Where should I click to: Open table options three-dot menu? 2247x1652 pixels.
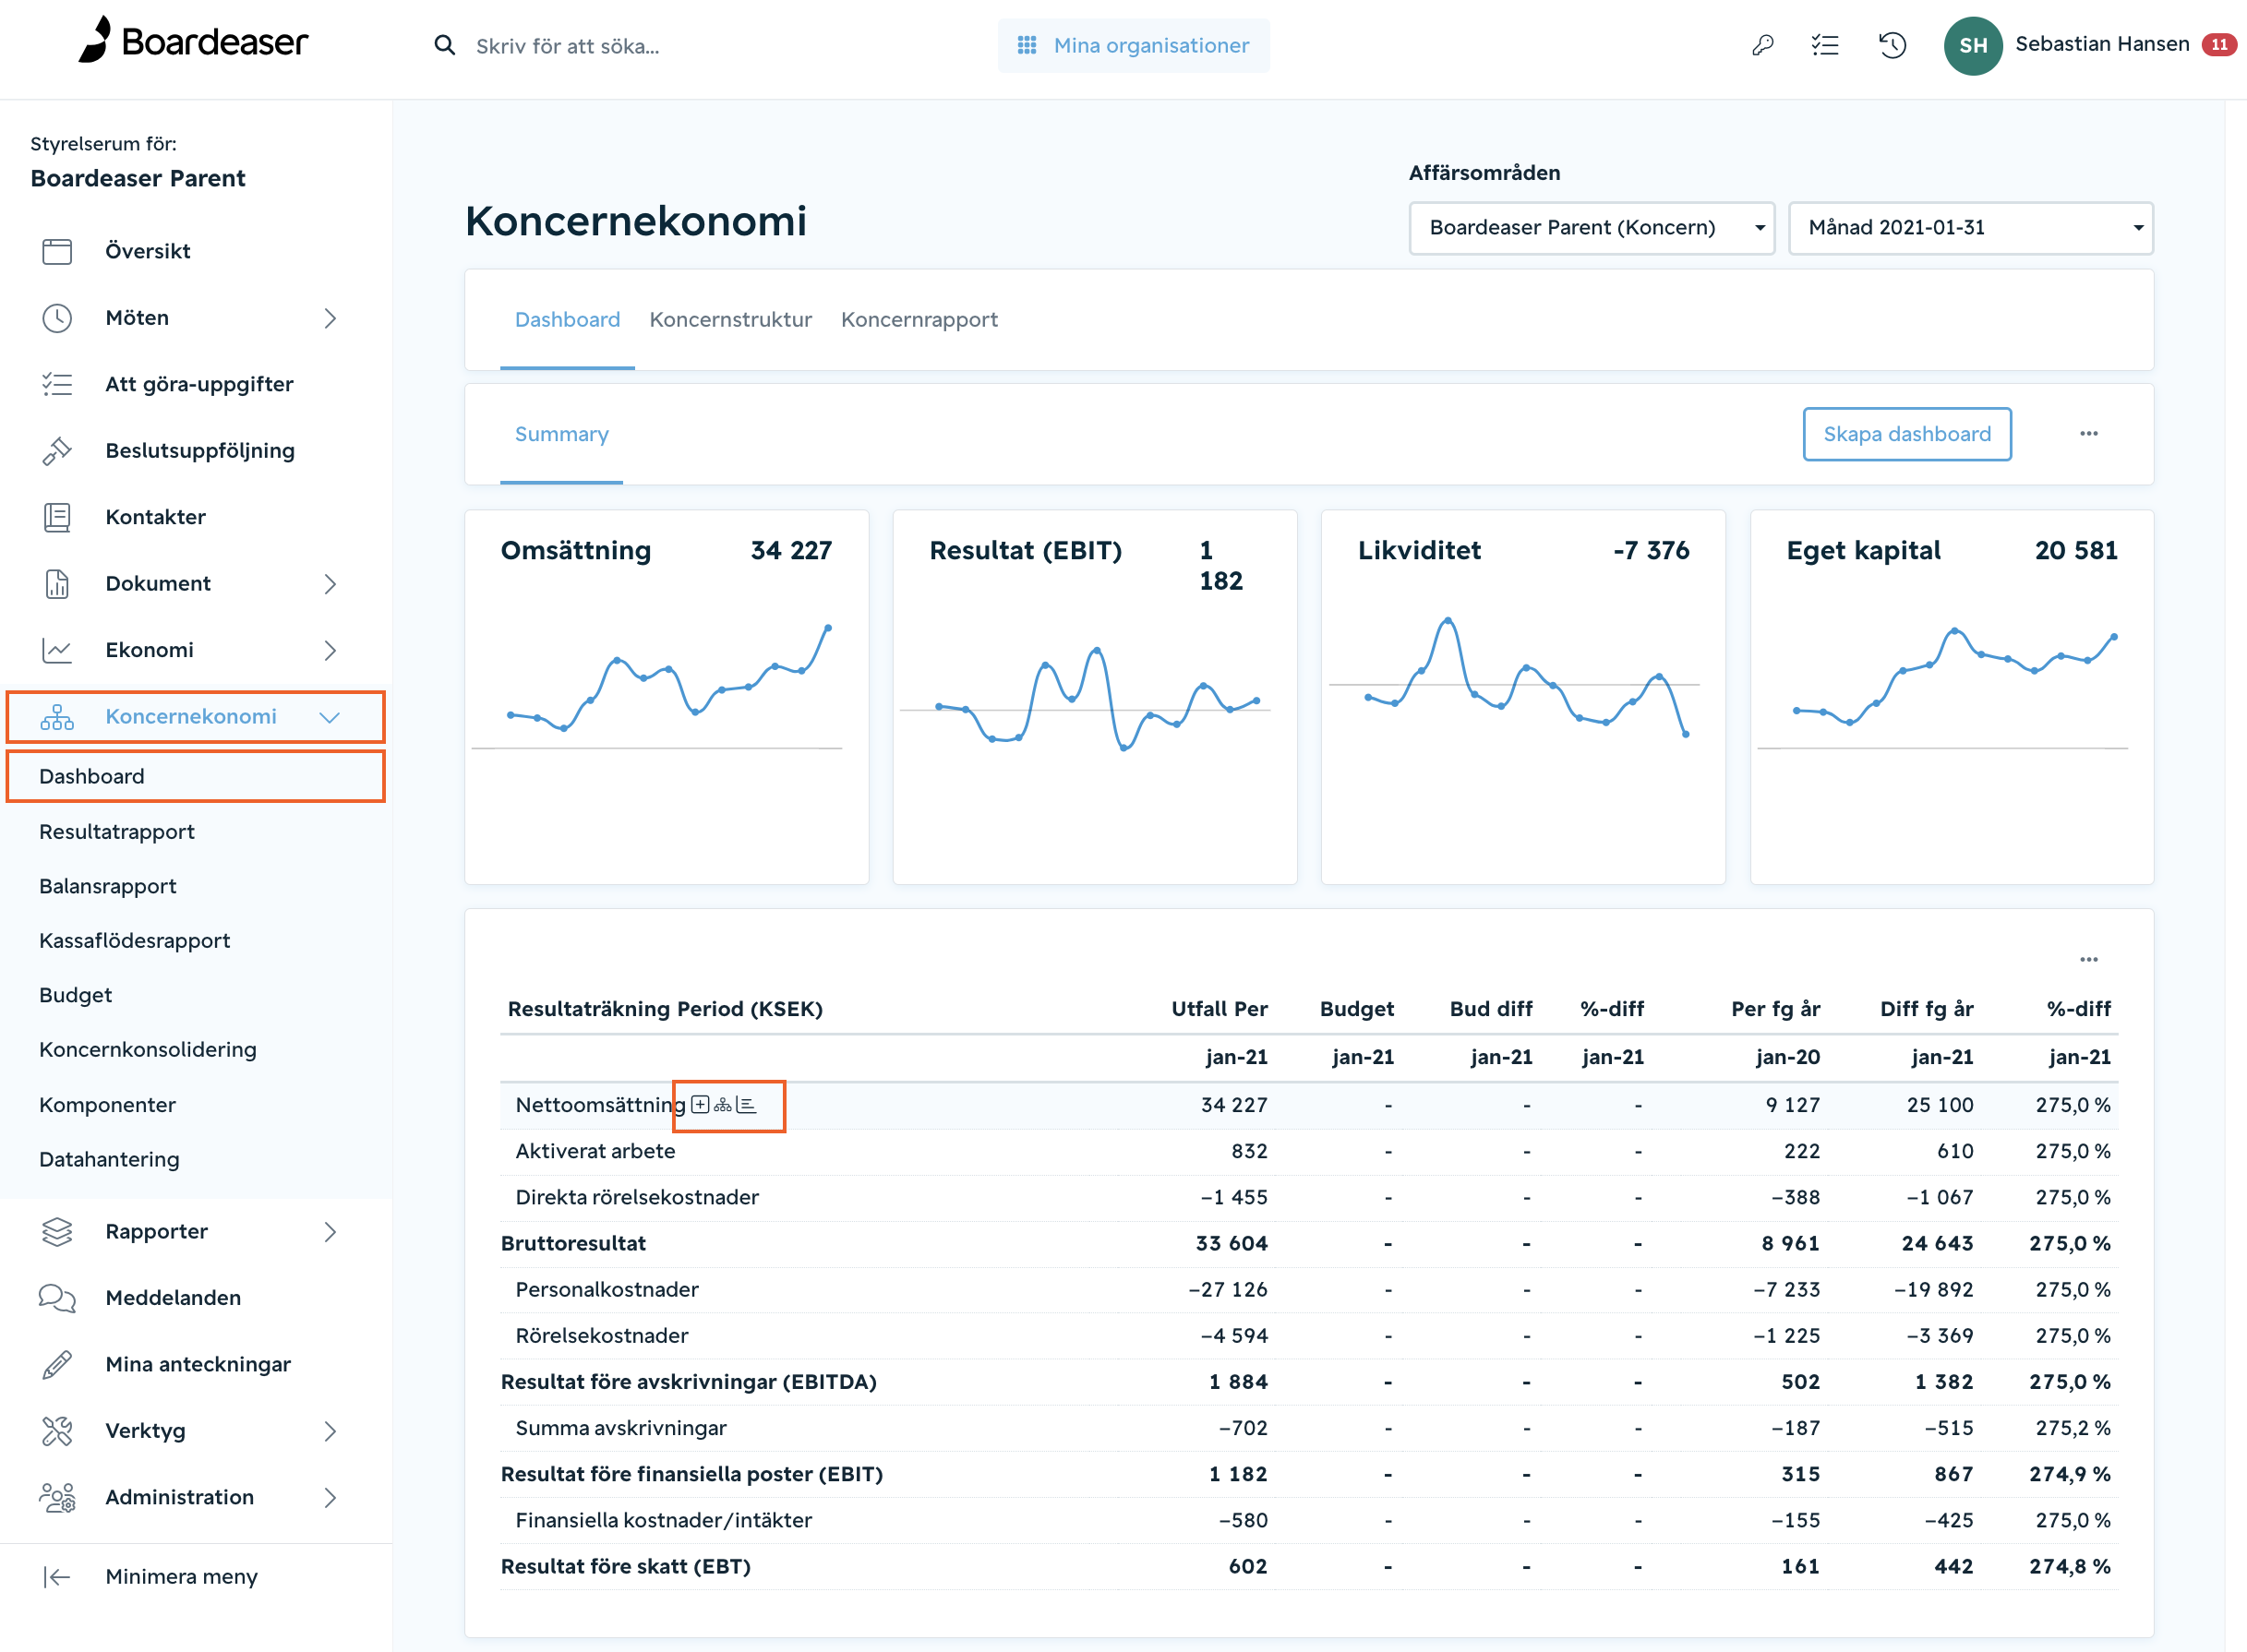pos(2088,960)
